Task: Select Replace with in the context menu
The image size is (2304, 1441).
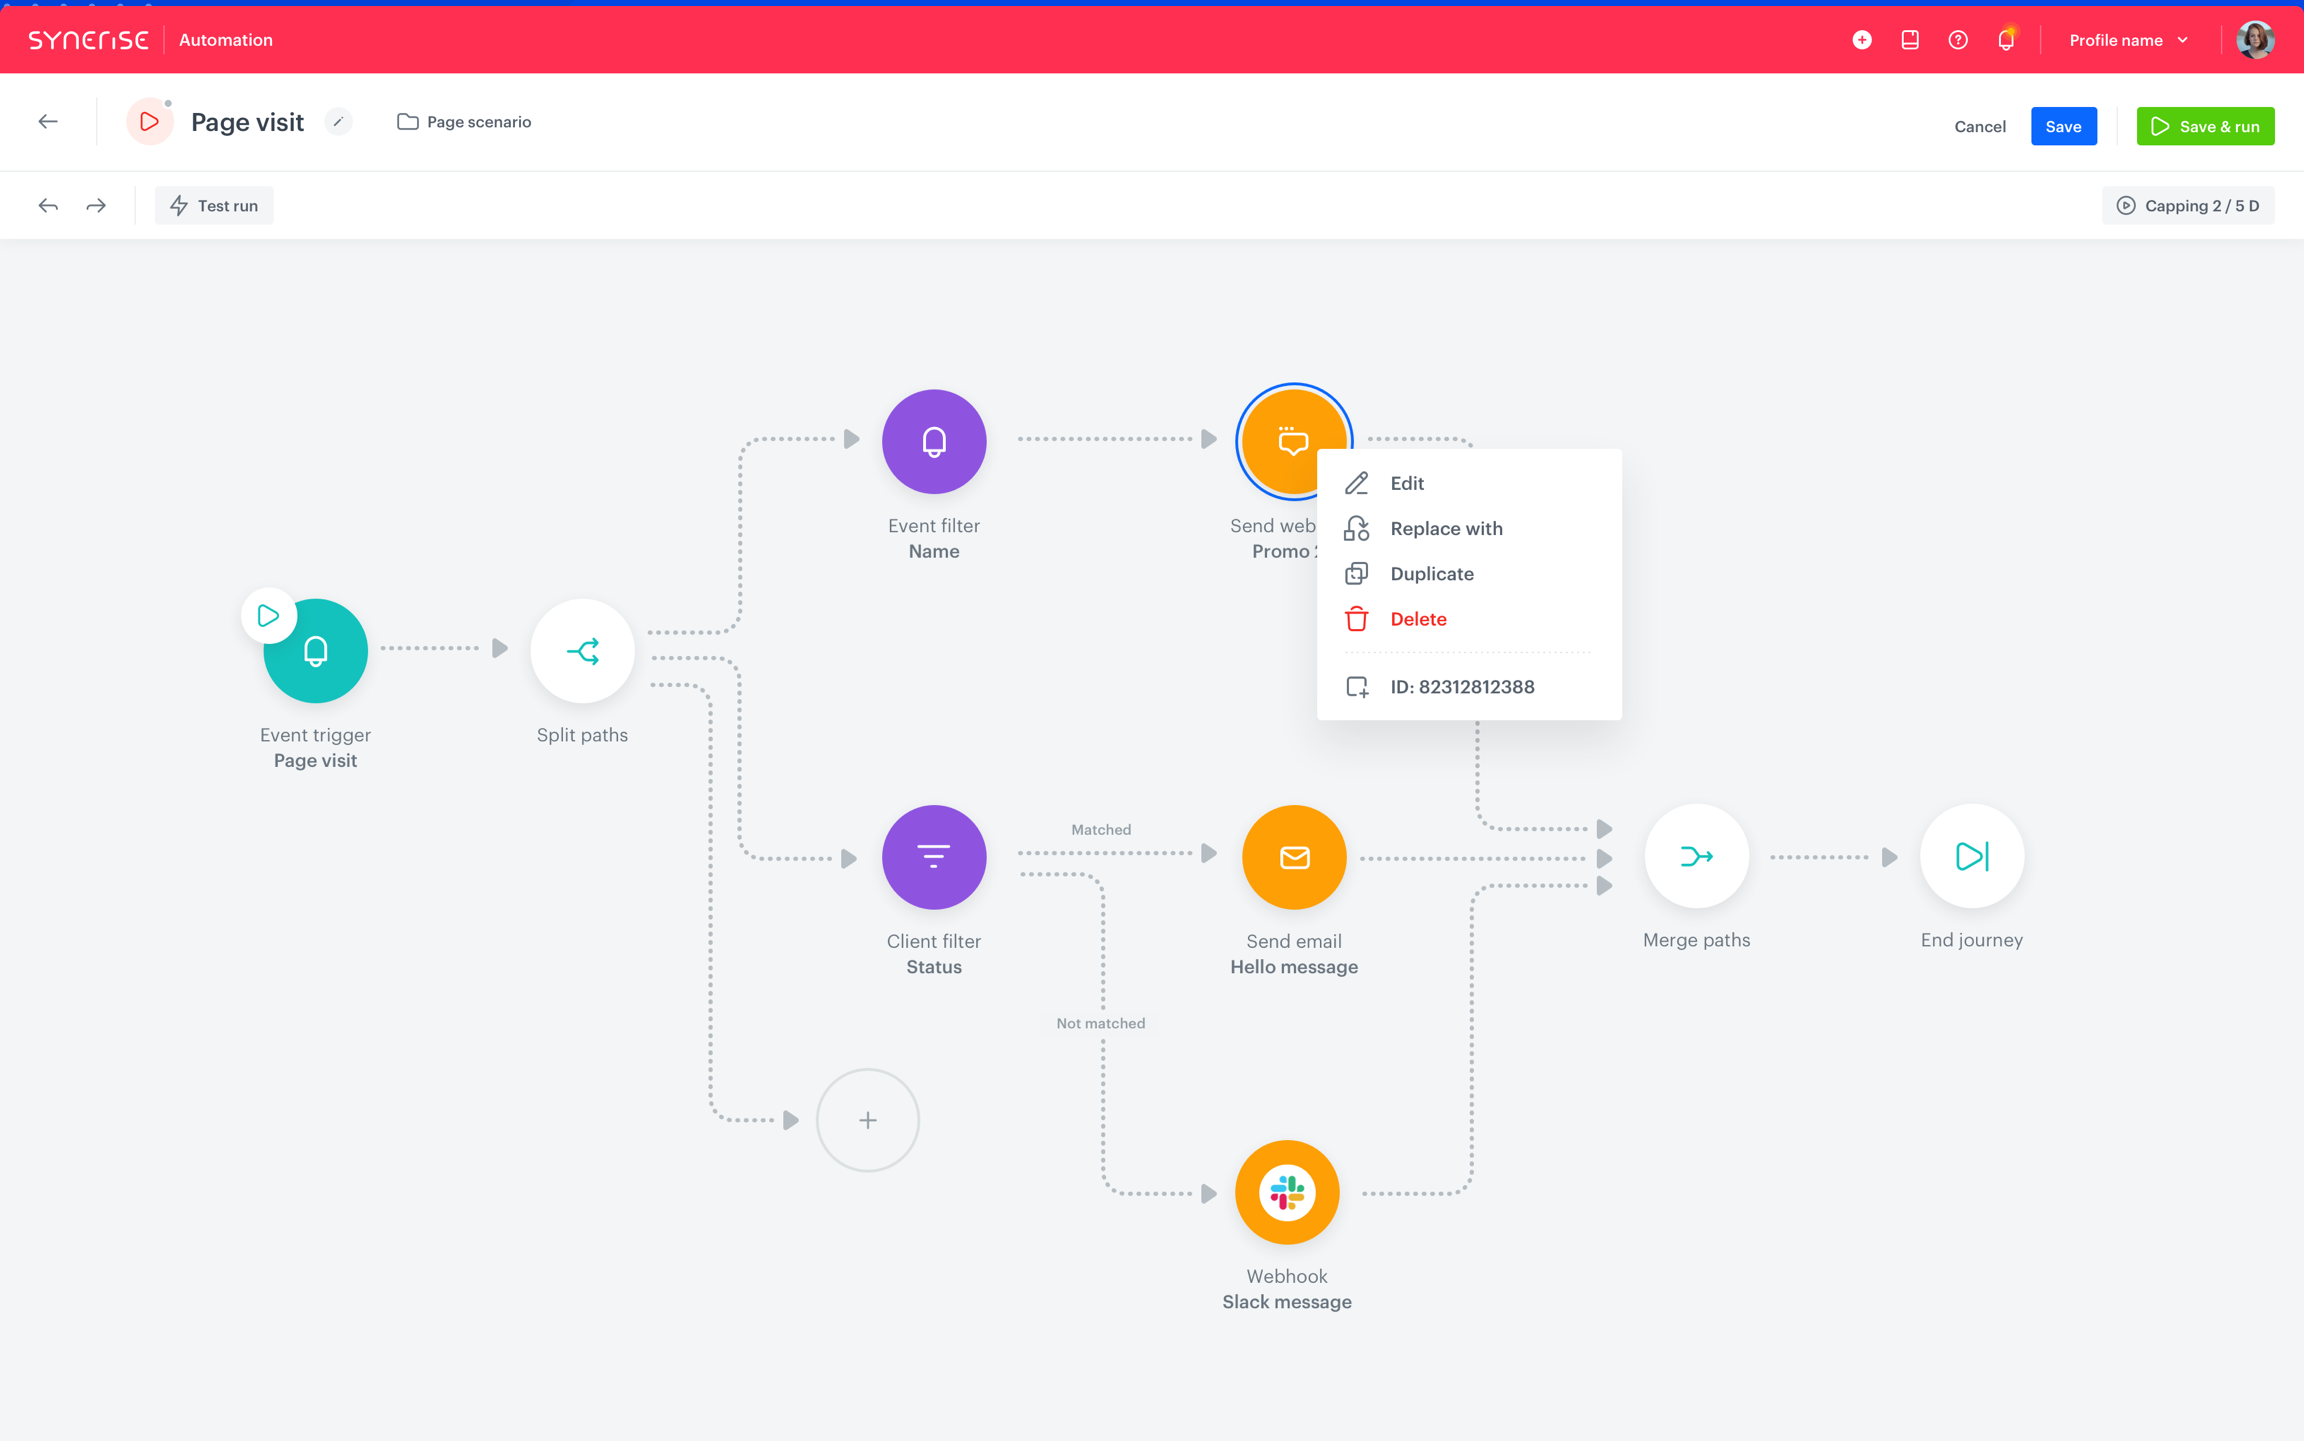Action: click(x=1445, y=528)
